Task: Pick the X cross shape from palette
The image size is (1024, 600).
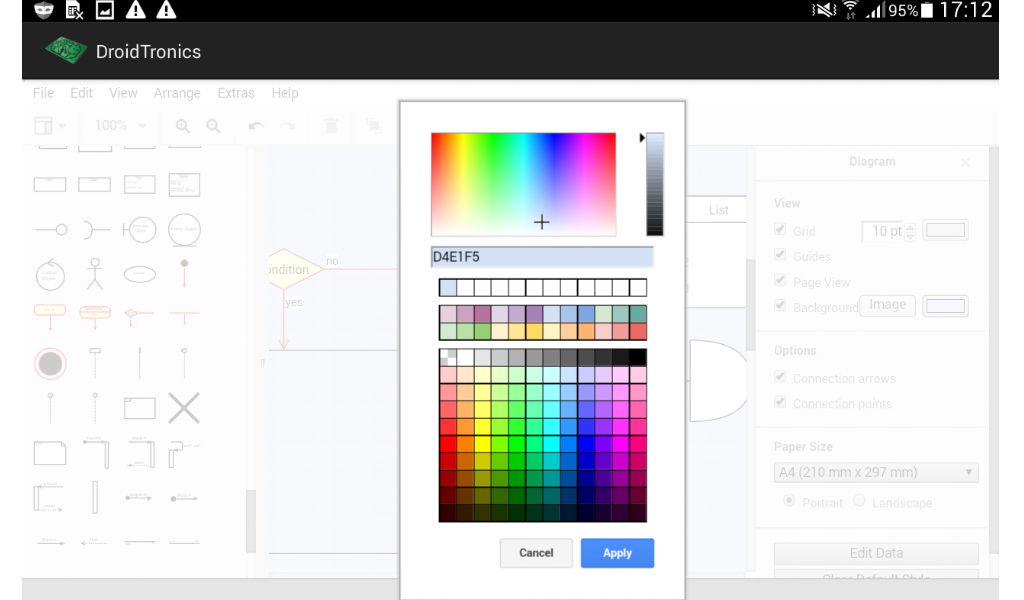Action: (x=184, y=407)
